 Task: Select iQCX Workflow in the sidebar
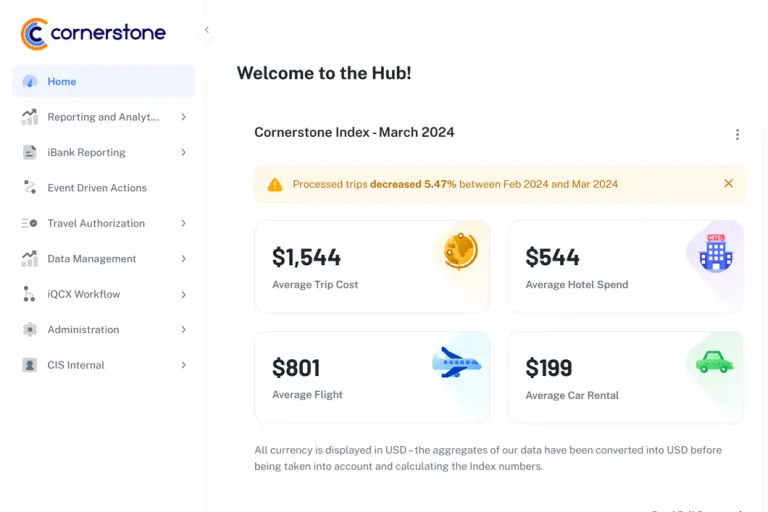(103, 294)
